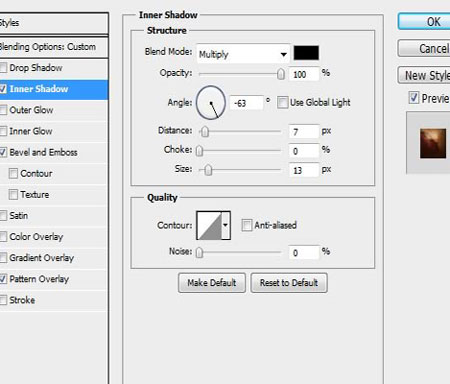The image size is (450, 384).
Task: Click the Cancel button
Action: 424,49
